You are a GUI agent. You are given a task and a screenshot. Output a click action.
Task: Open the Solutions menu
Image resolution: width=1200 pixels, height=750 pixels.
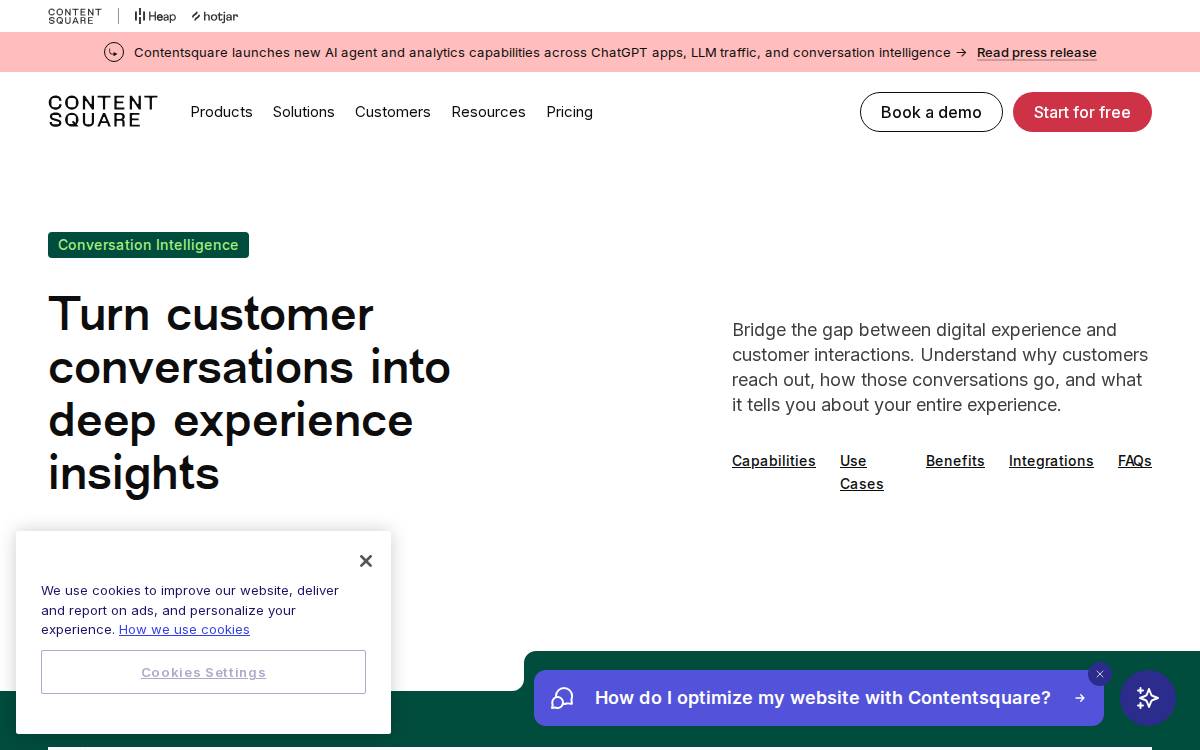point(303,112)
